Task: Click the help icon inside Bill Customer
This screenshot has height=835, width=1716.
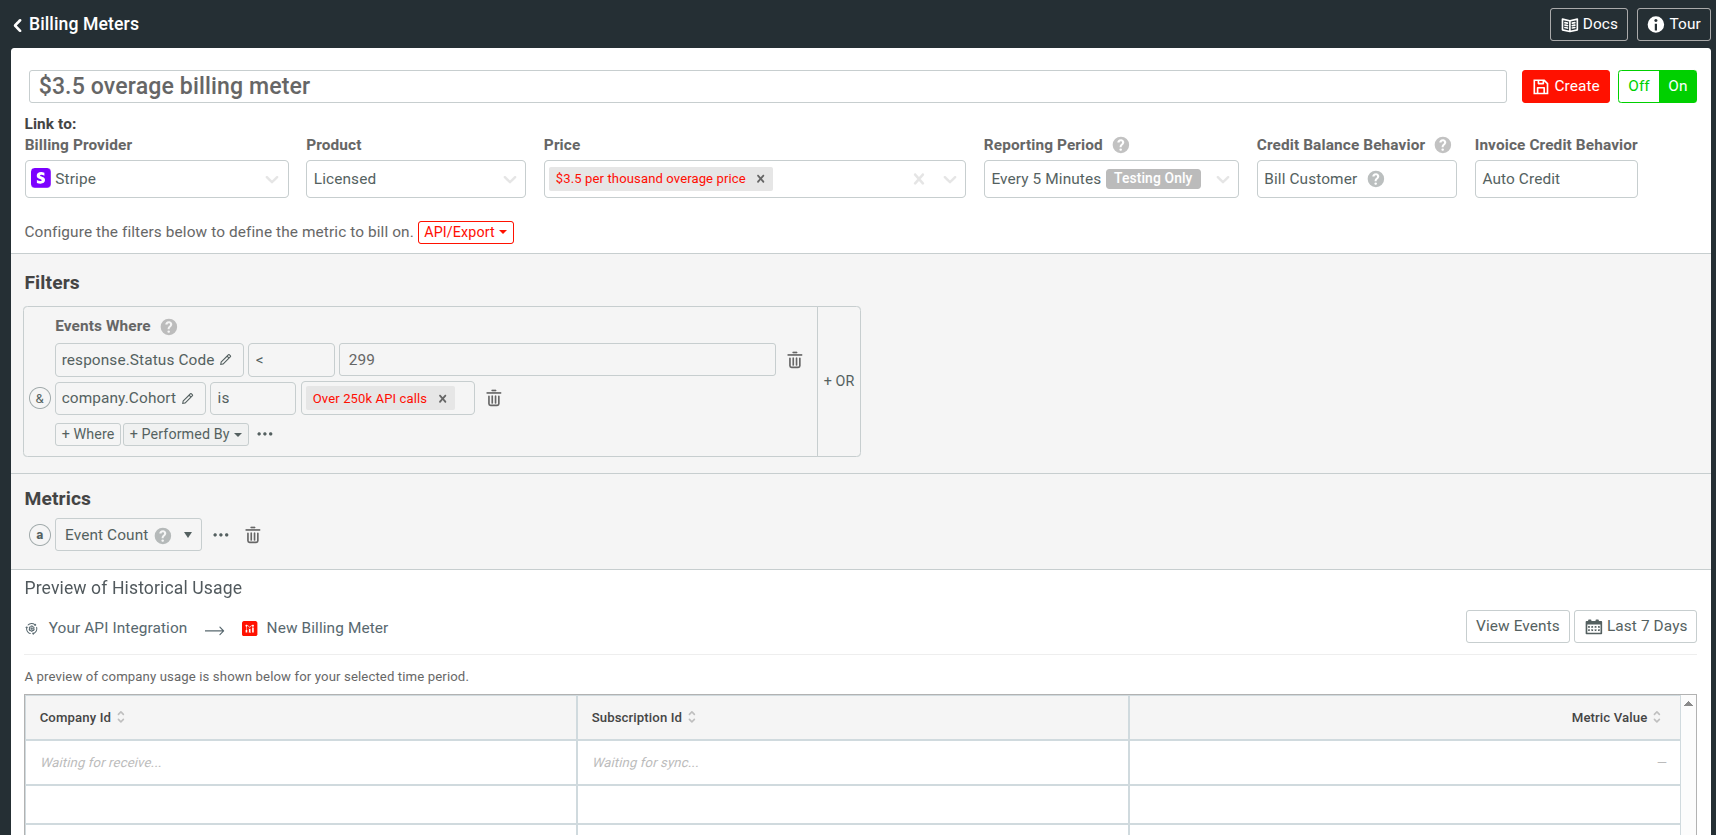Action: tap(1376, 179)
